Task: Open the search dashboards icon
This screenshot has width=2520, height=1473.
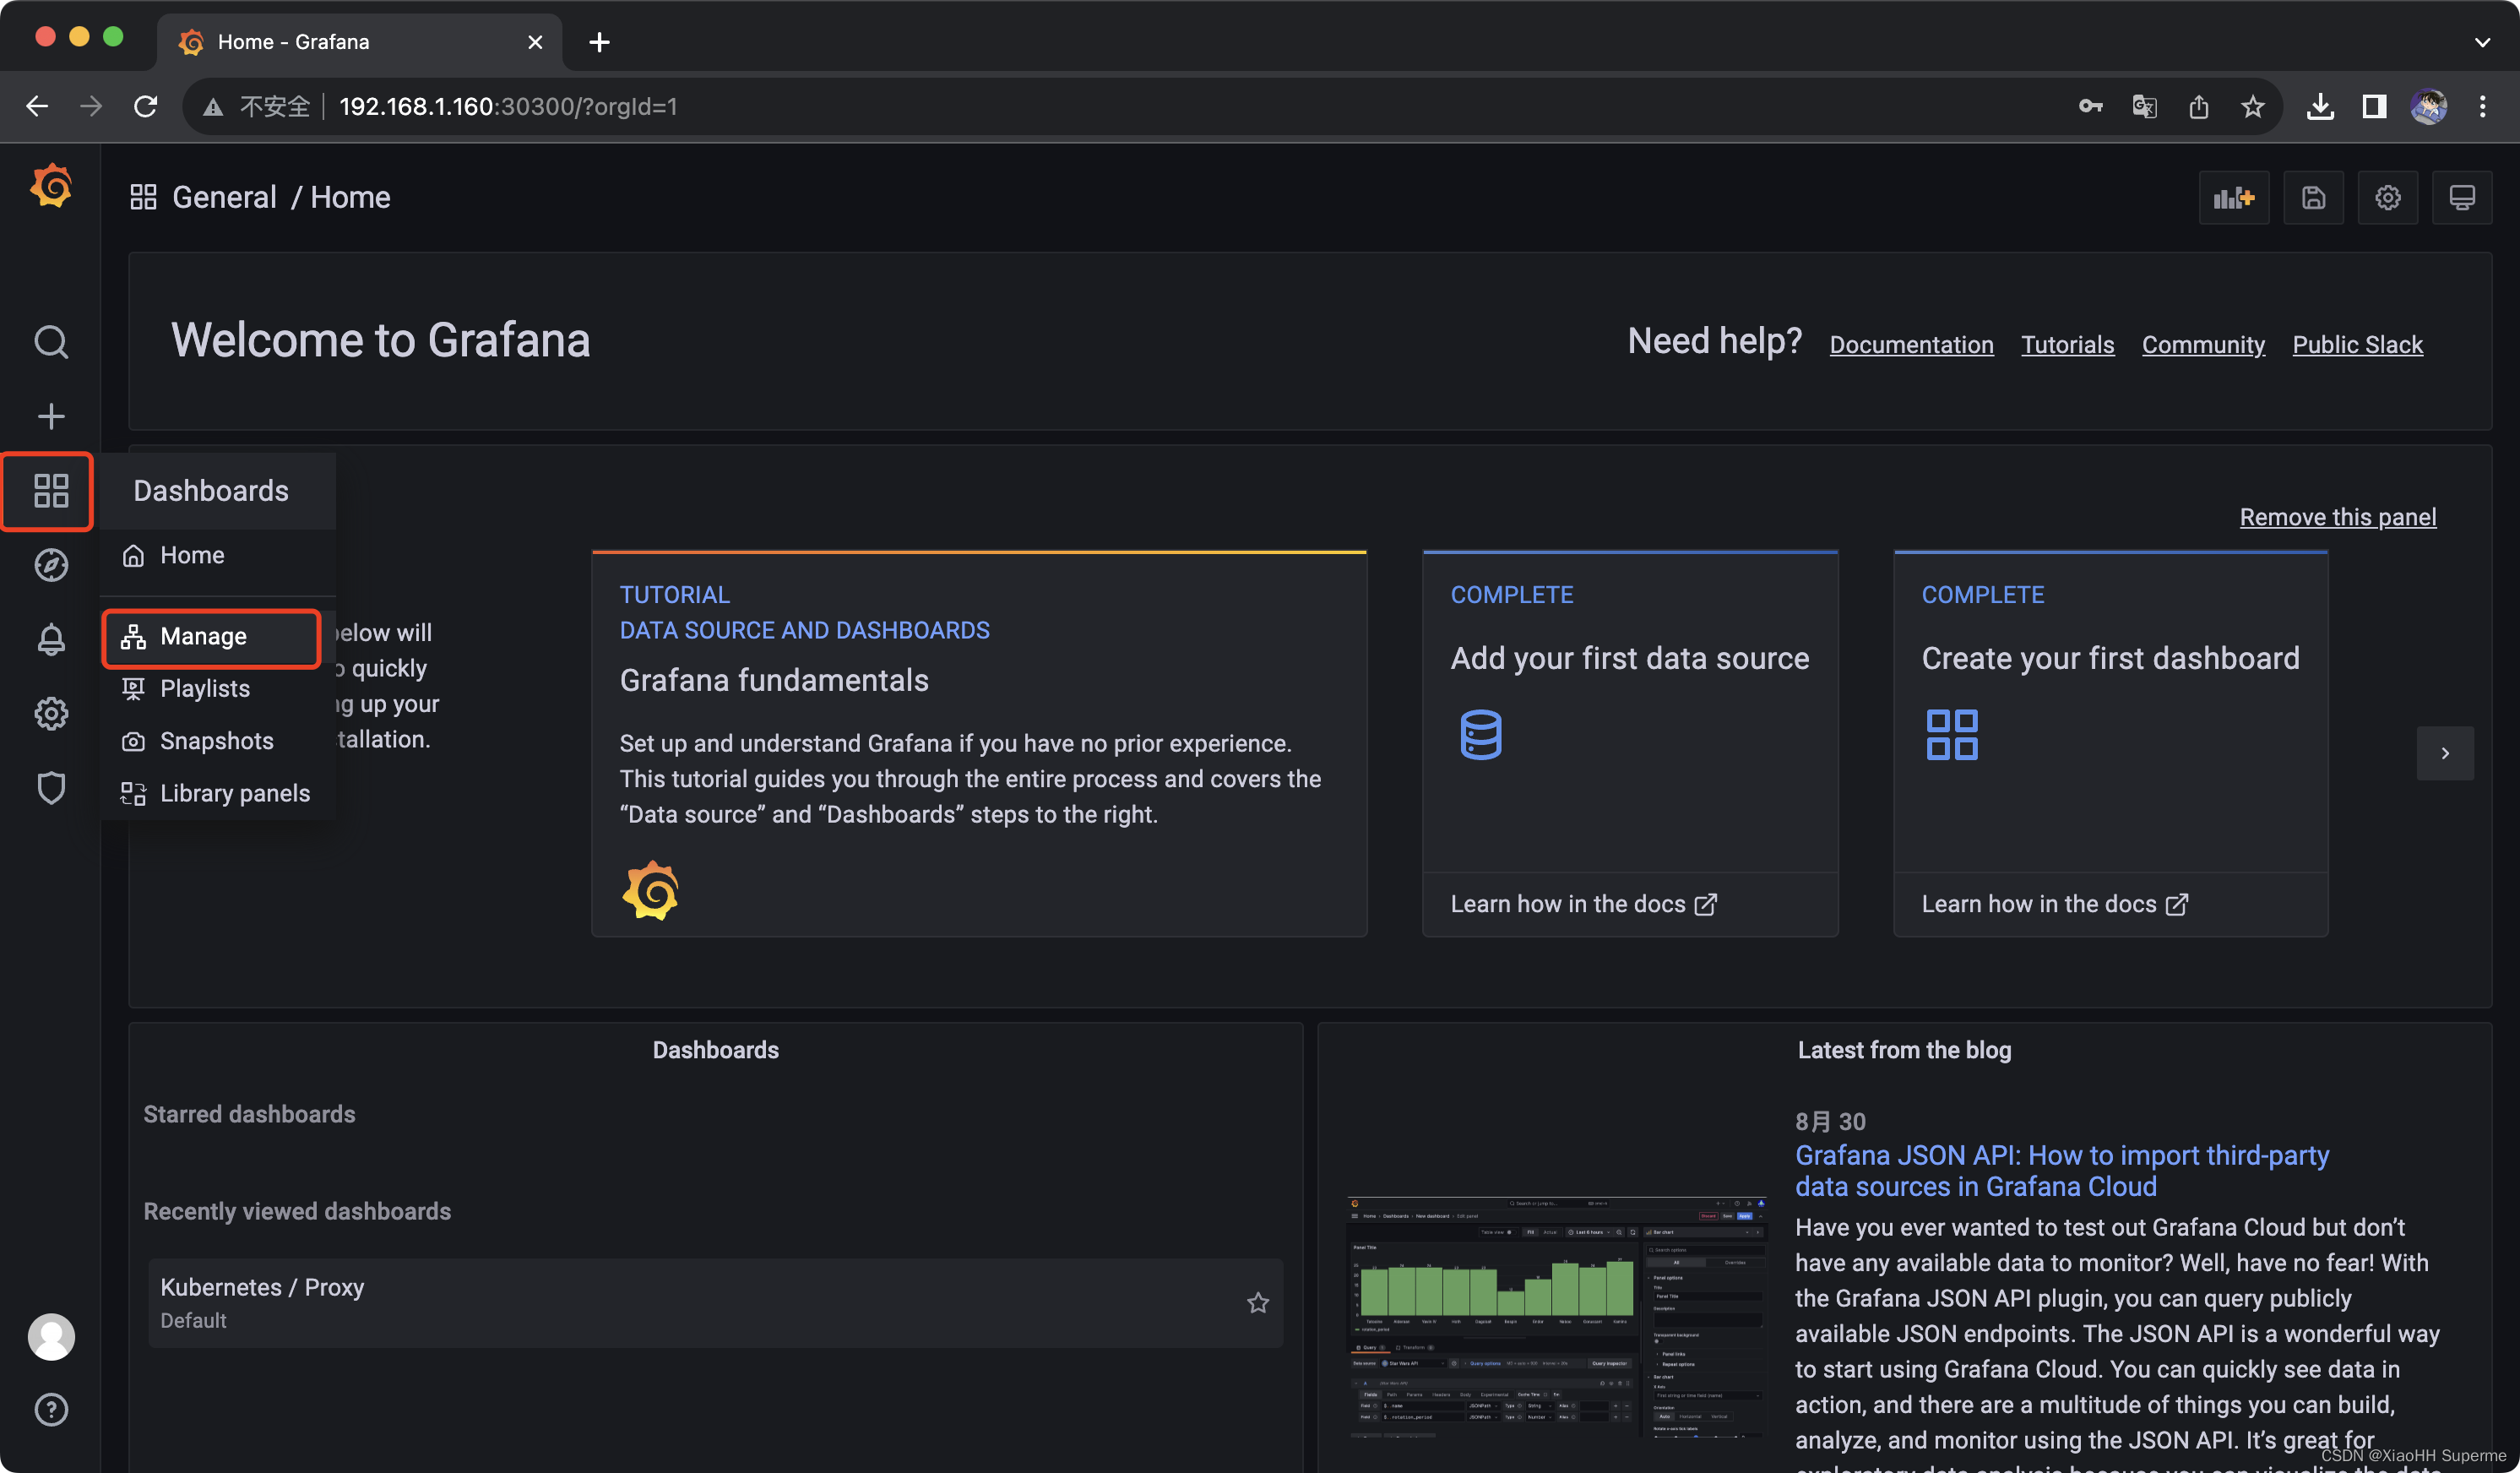Action: [51, 342]
